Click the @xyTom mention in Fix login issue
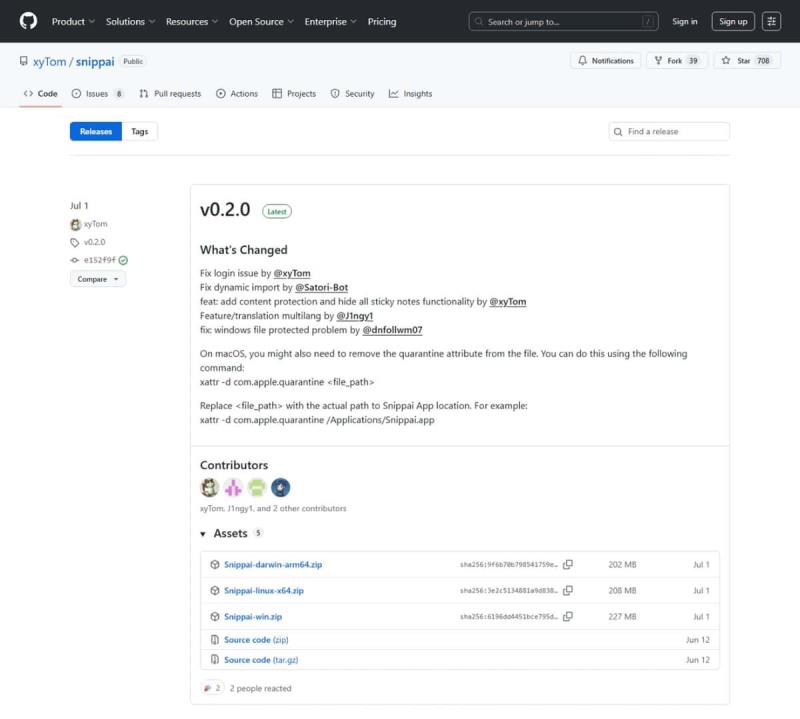This screenshot has width=800, height=719. pyautogui.click(x=292, y=274)
